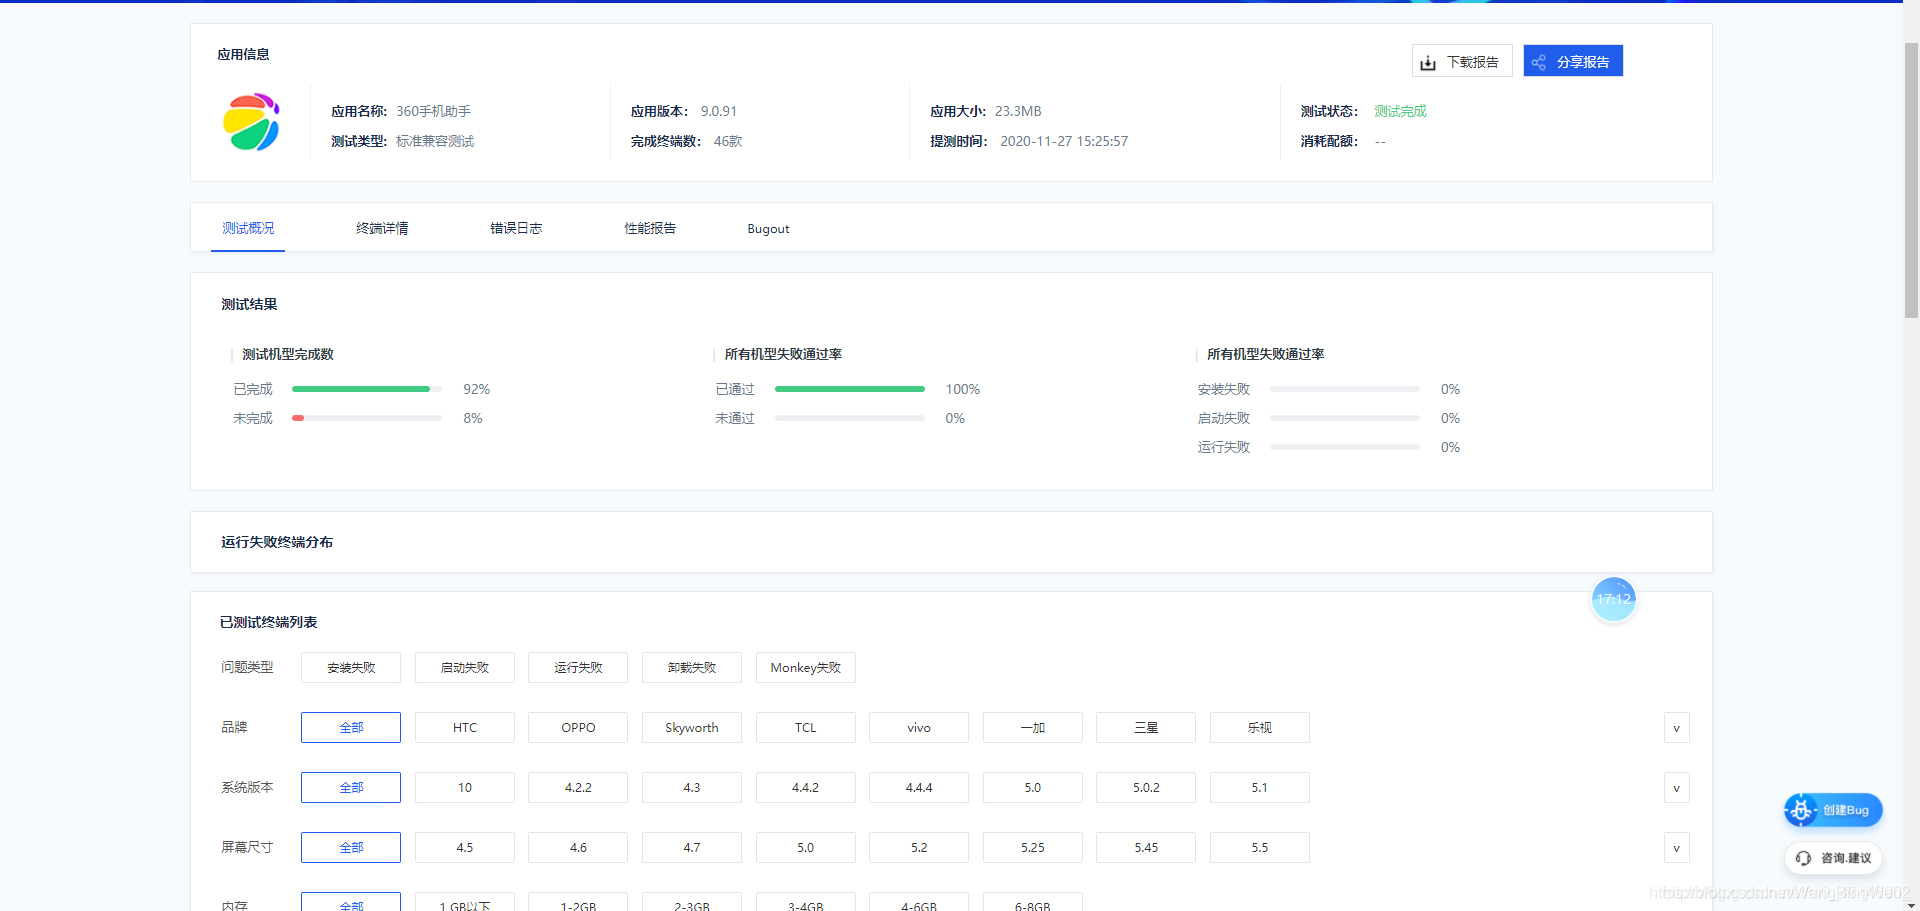Click the headset icon in 咨询.建议
Image resolution: width=1920 pixels, height=911 pixels.
click(x=1803, y=858)
